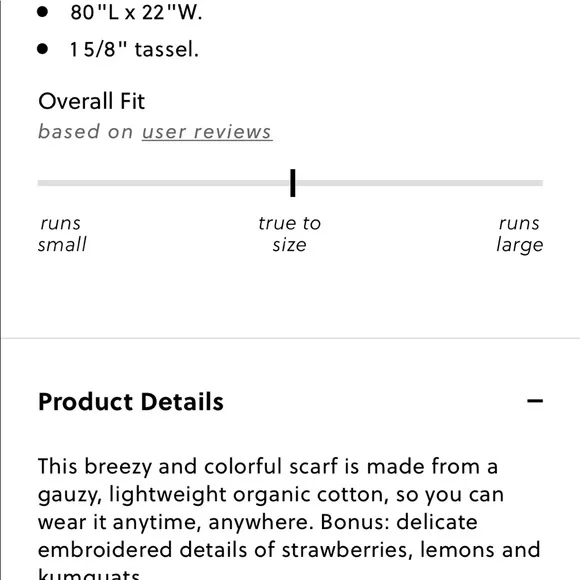Click the Overall Fit heading
580x580 pixels.
tap(91, 101)
